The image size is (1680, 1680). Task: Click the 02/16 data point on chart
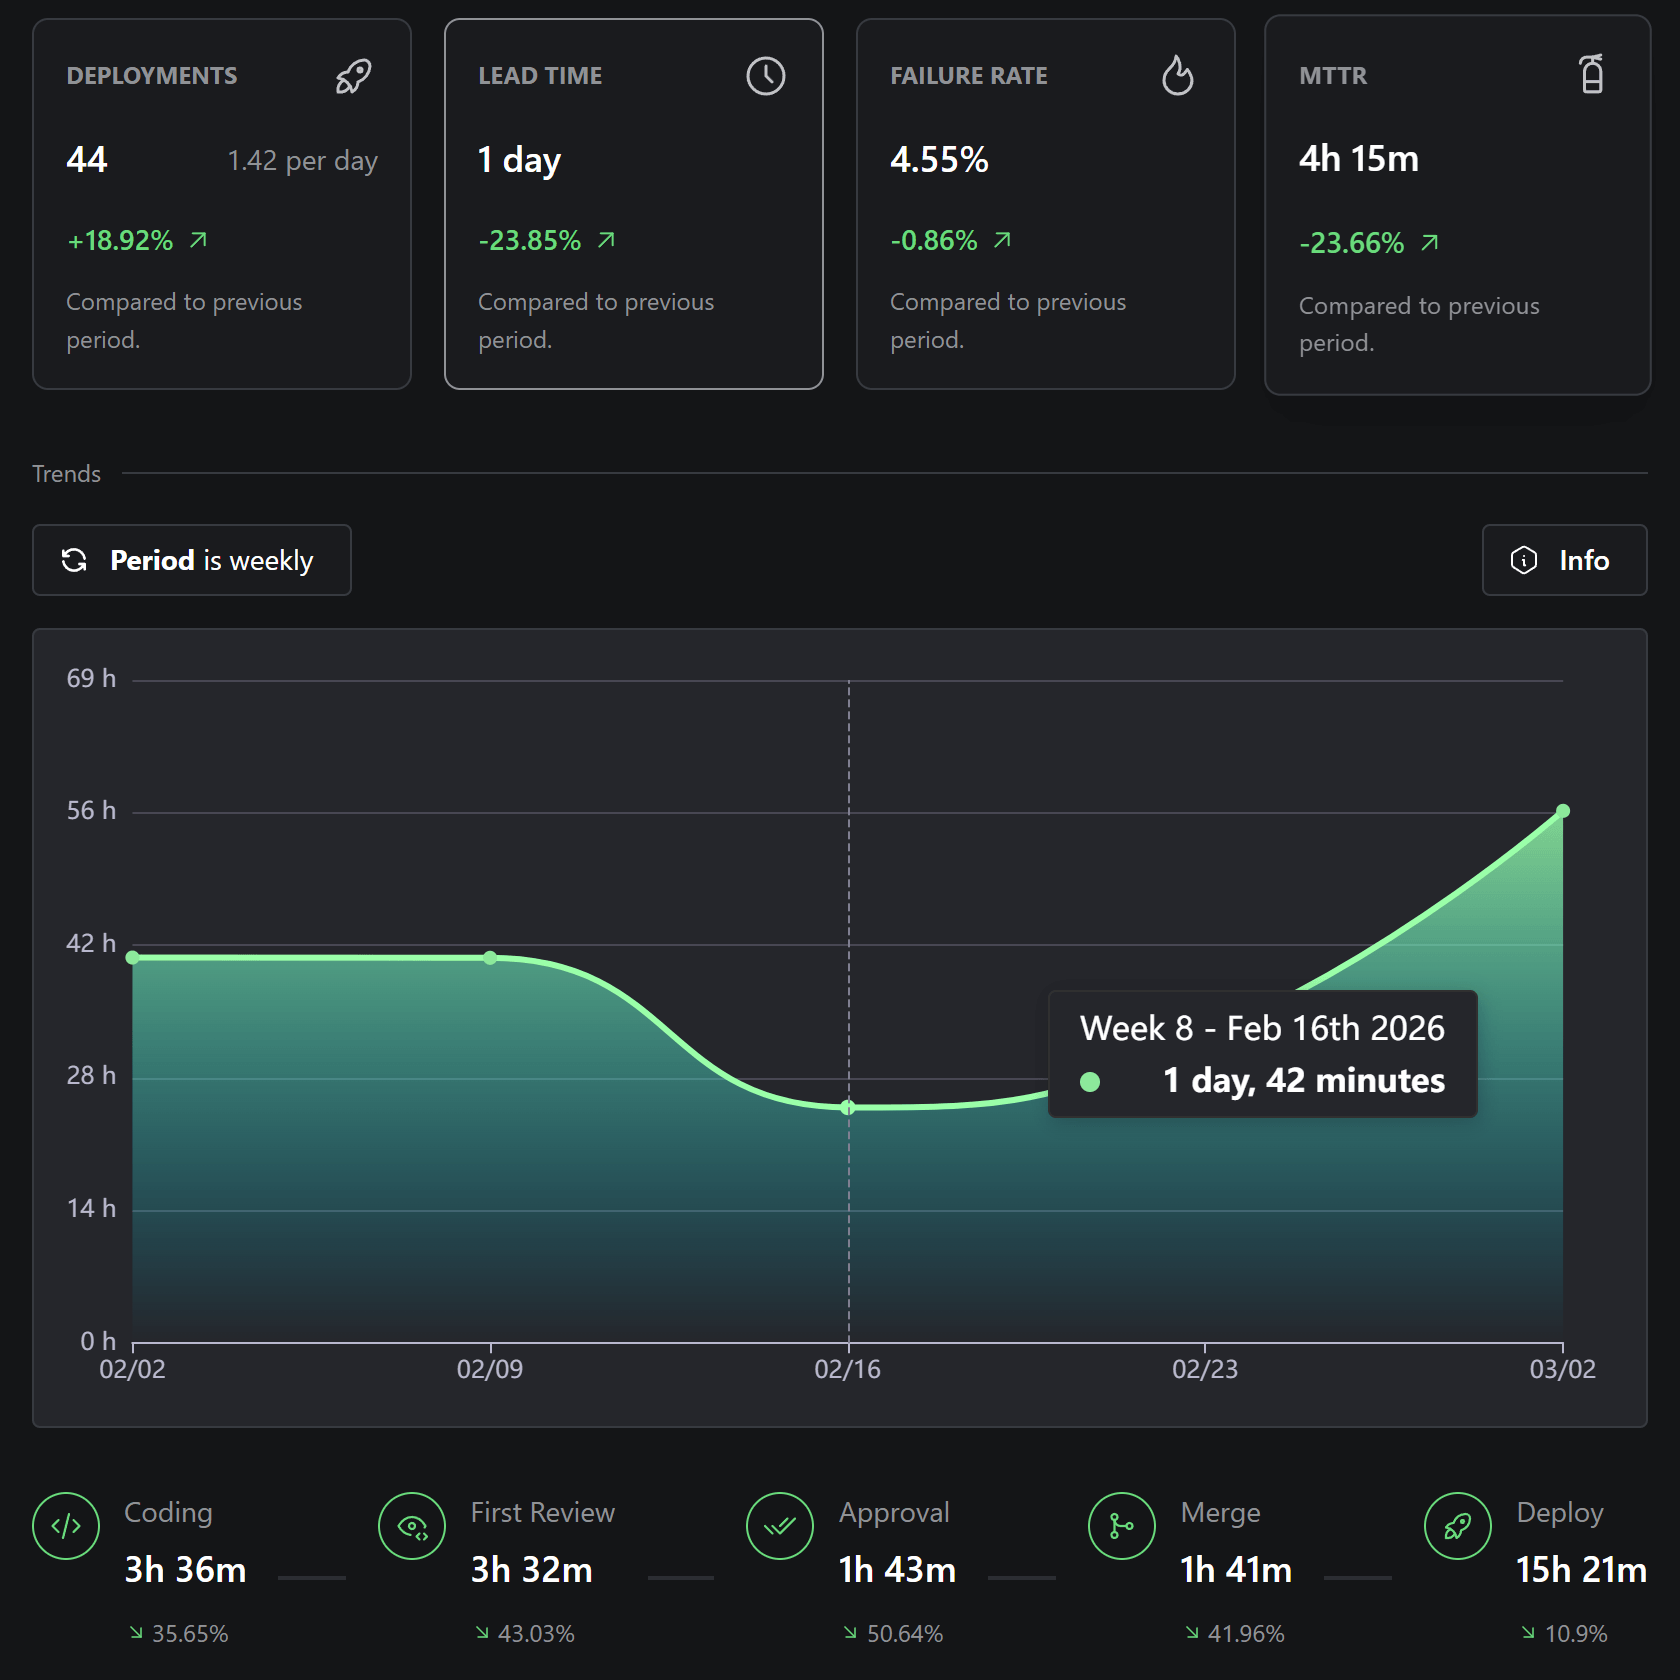(848, 1107)
